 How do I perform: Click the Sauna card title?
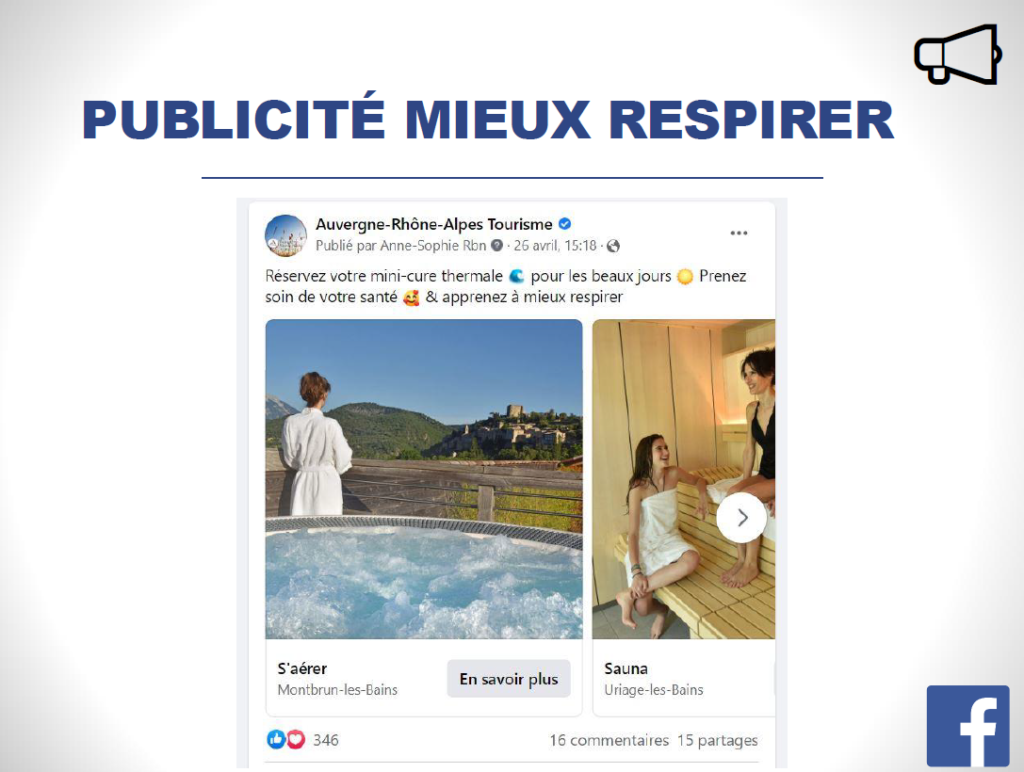click(x=626, y=669)
